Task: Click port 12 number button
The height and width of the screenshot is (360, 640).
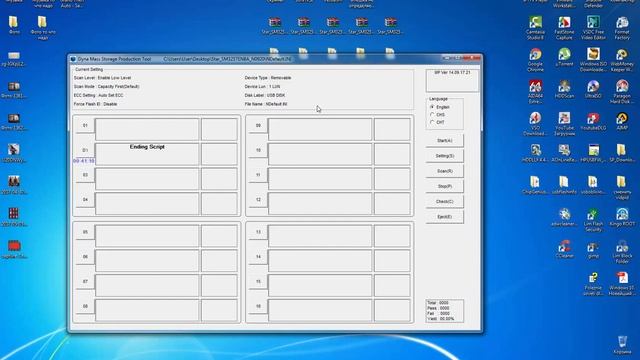Action: [258, 200]
